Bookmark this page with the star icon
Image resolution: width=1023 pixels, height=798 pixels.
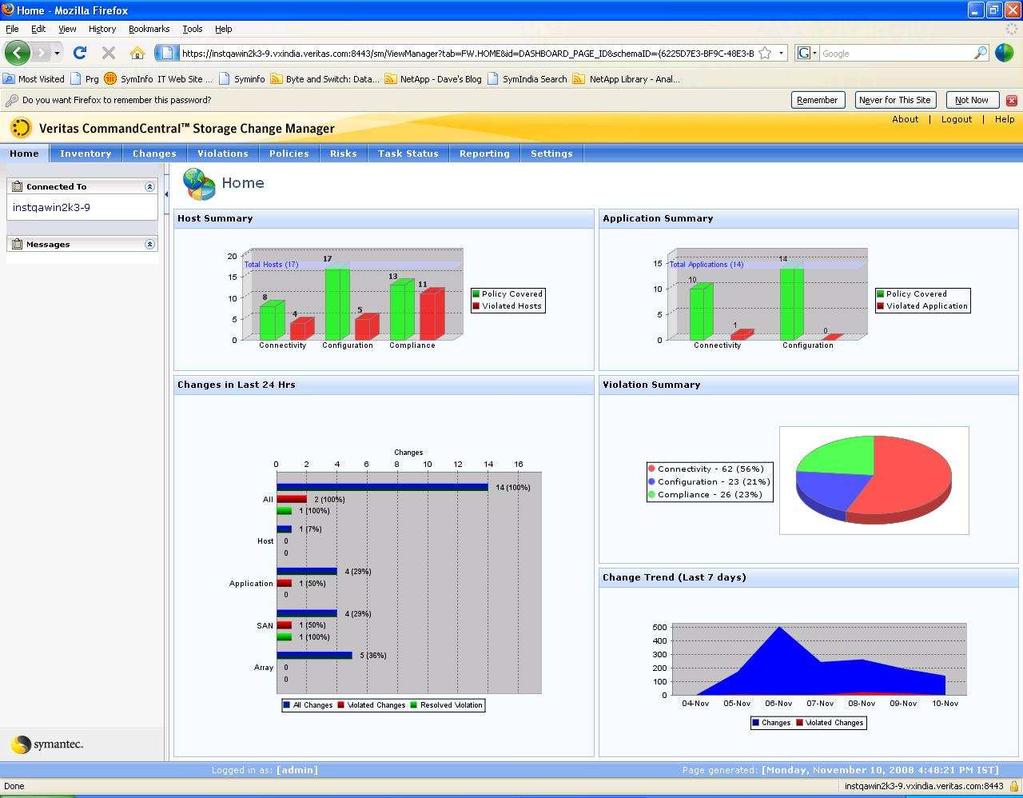765,53
